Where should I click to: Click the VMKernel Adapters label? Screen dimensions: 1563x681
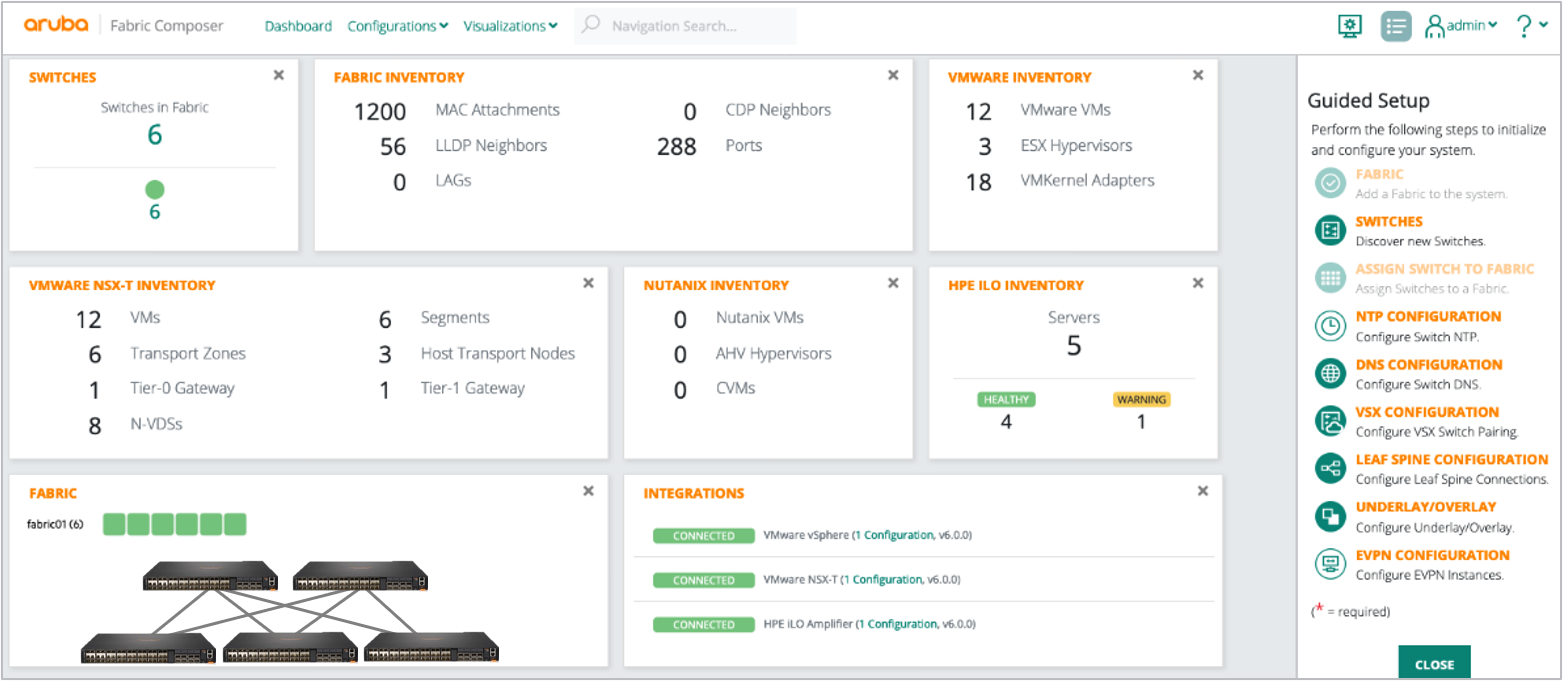[1087, 180]
